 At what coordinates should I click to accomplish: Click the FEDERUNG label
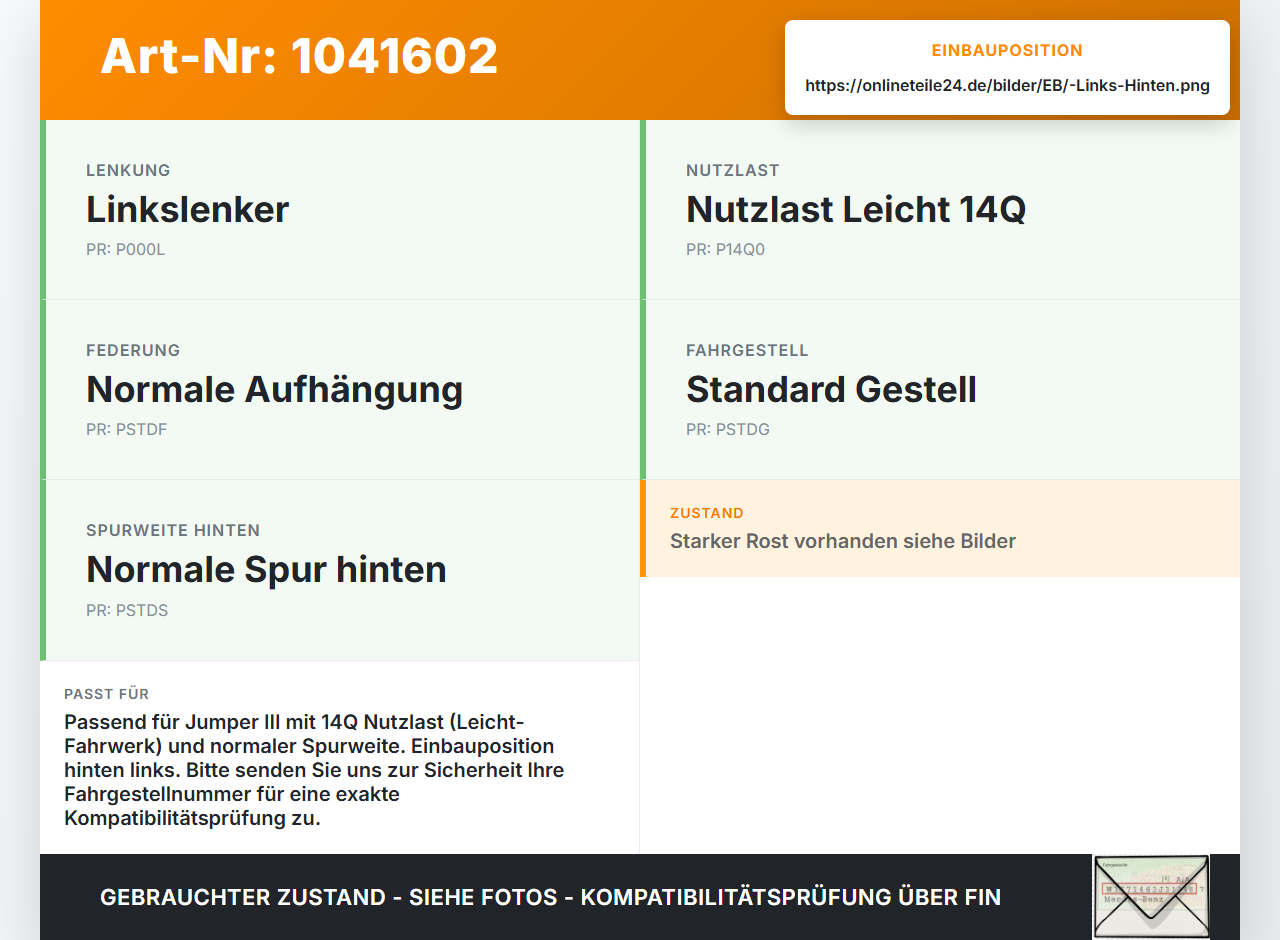[x=133, y=350]
